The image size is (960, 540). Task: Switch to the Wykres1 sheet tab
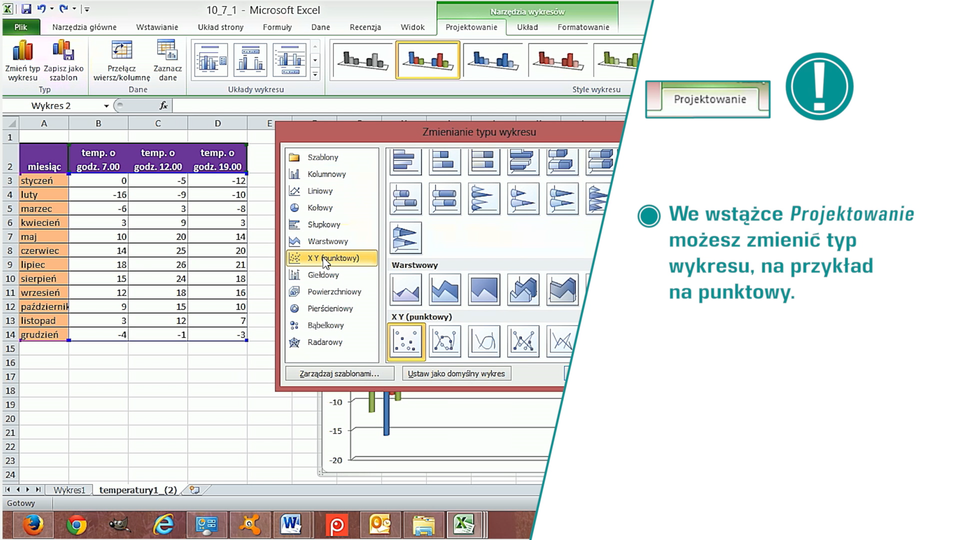(x=70, y=490)
